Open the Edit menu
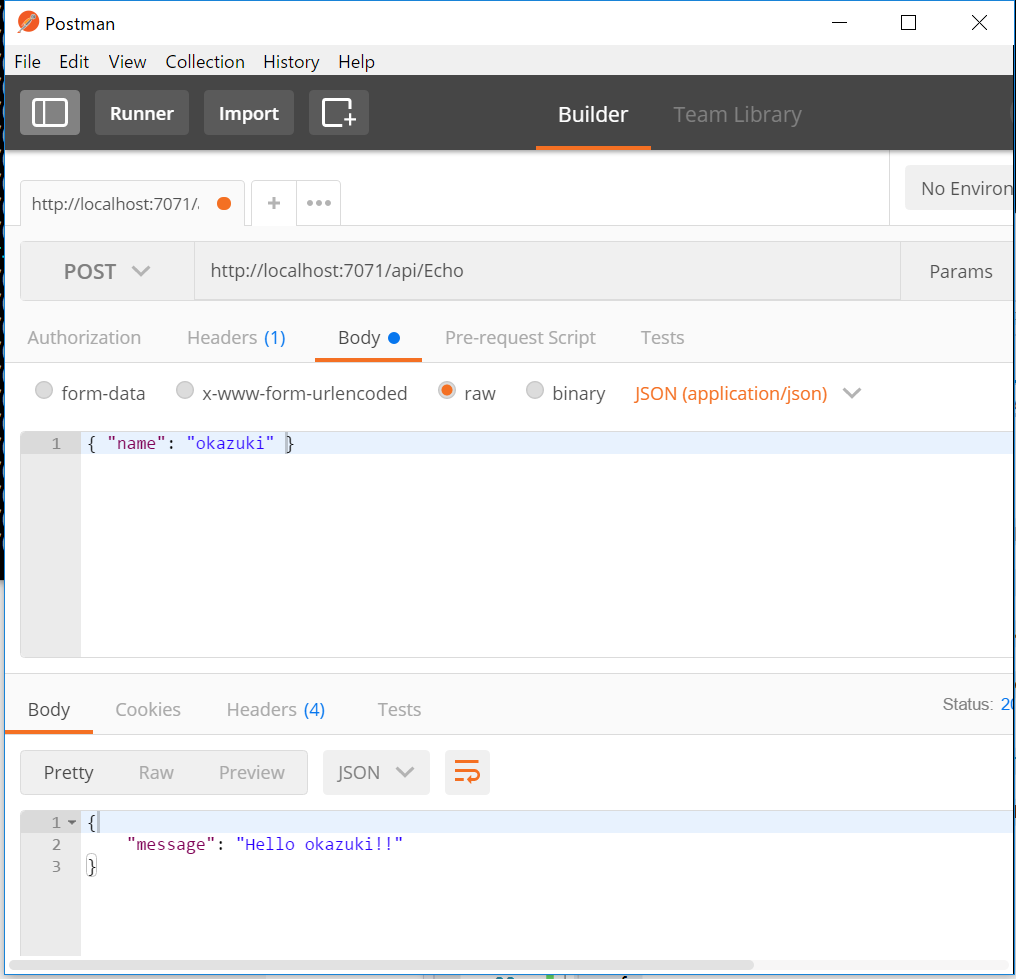 coord(74,62)
